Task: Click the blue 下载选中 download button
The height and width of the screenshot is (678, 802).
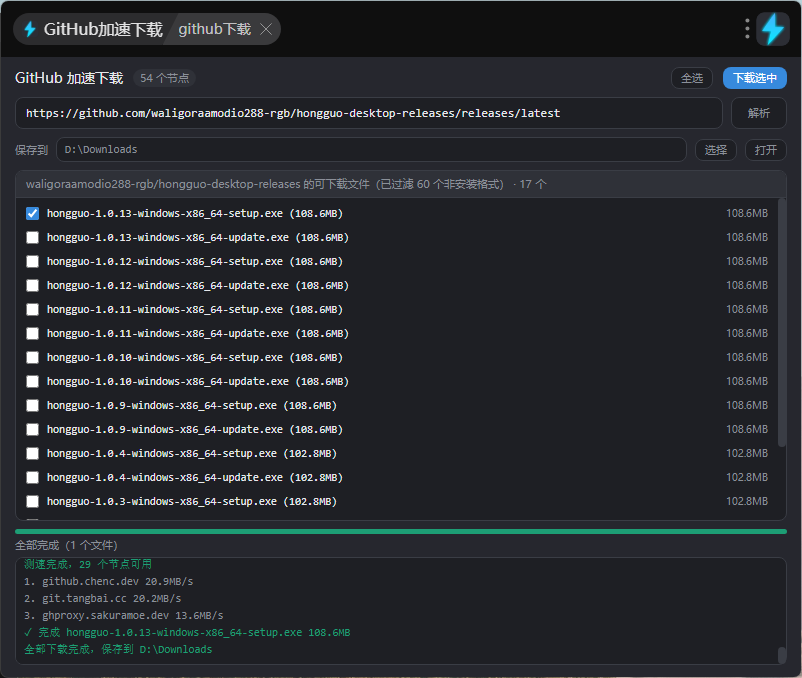Action: point(754,78)
